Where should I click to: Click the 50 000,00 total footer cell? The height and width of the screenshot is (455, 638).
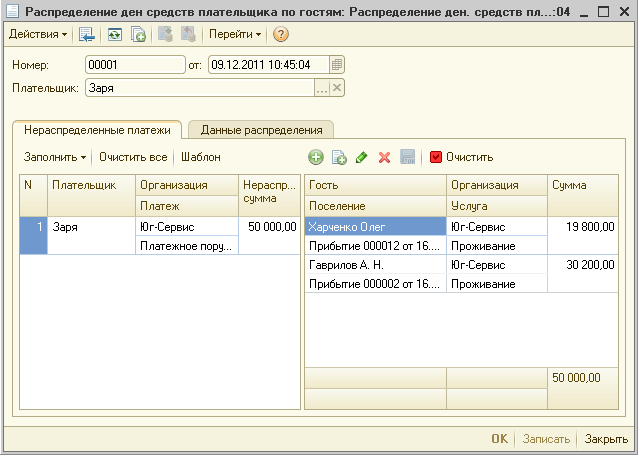[x=583, y=388]
